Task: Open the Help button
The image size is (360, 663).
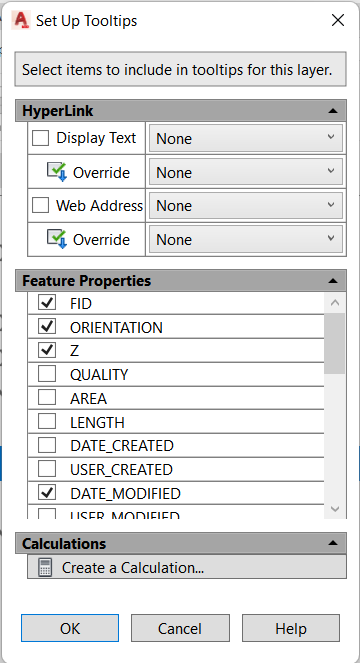Action: (291, 628)
